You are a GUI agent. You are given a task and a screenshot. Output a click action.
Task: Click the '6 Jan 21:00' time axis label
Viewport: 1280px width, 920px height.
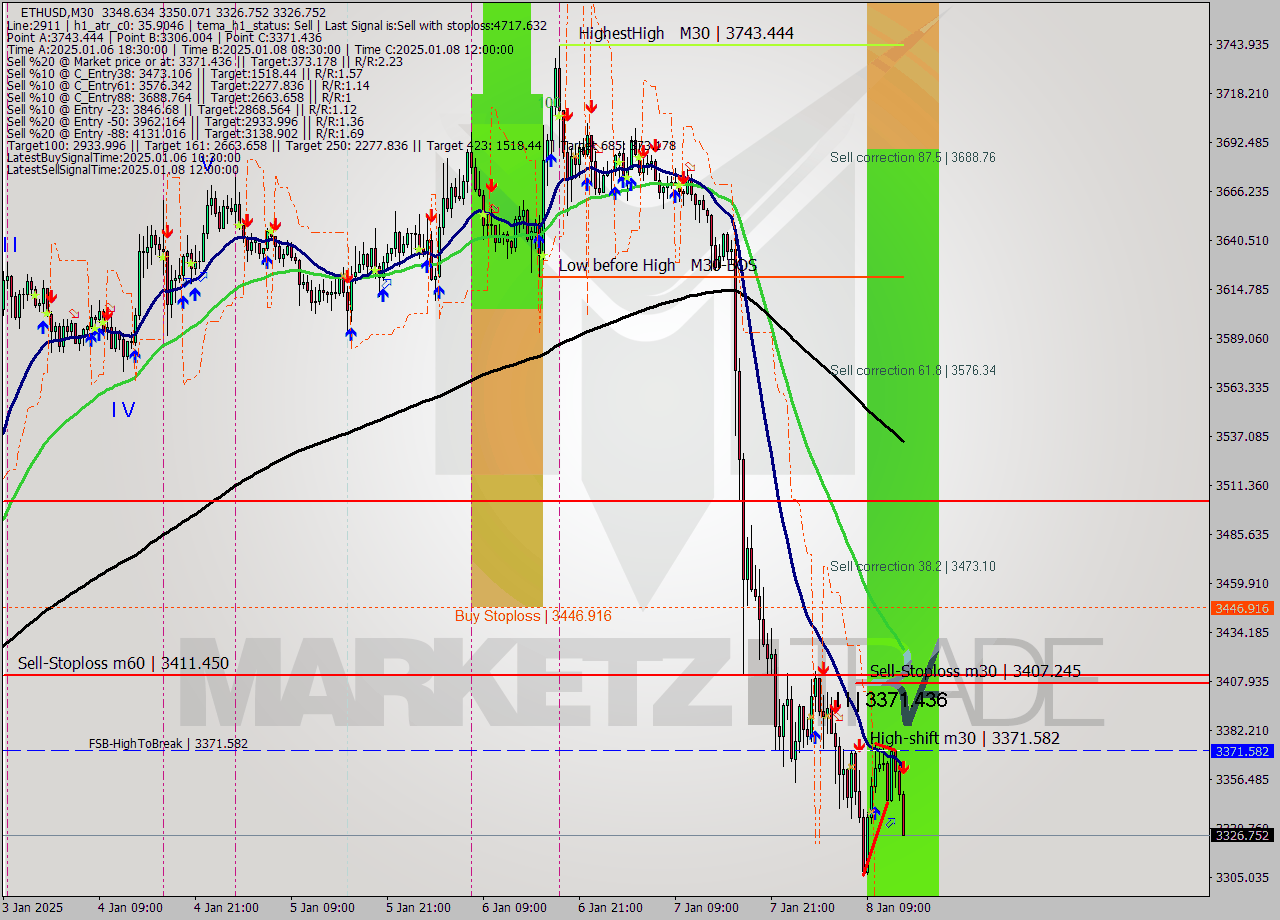(x=610, y=908)
